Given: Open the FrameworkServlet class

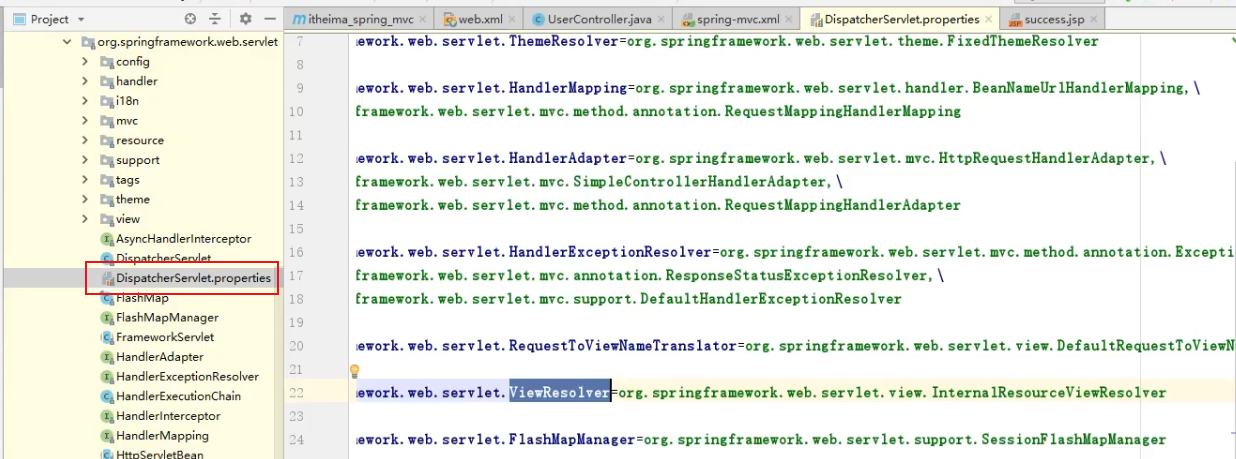Looking at the screenshot, I should tap(165, 337).
